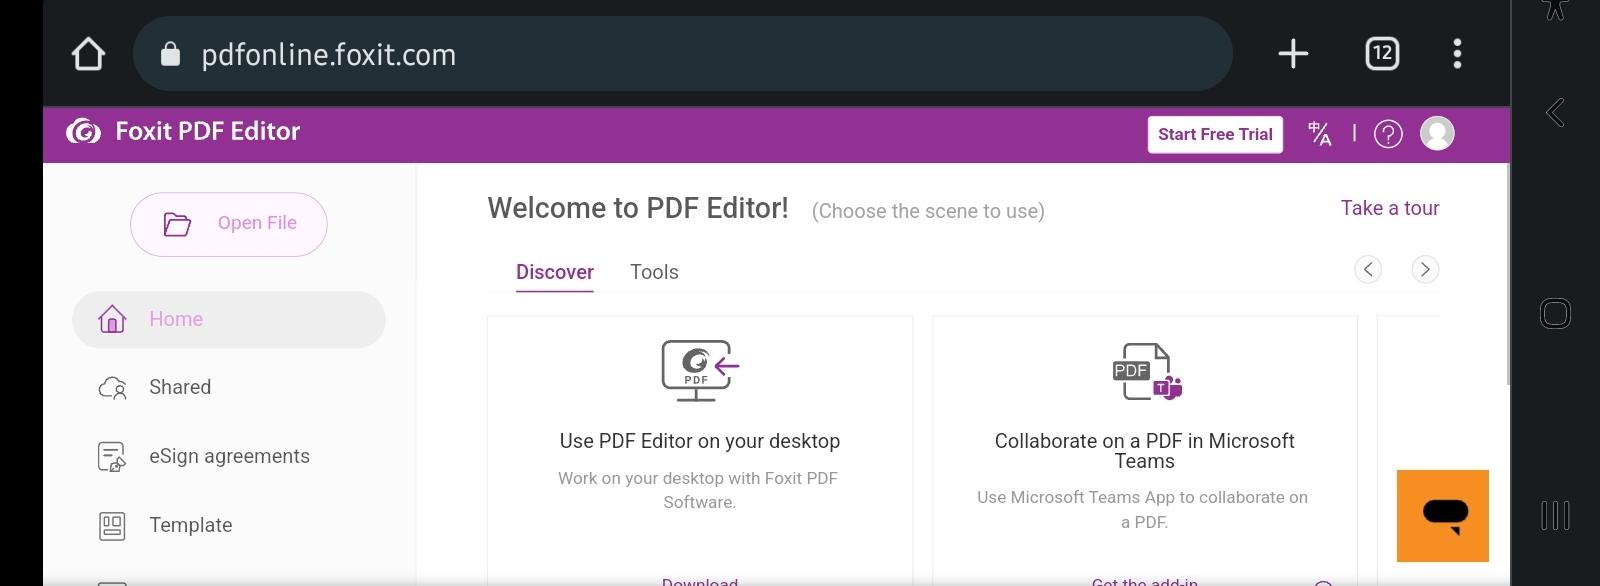Viewport: 1600px width, 586px height.
Task: Switch to the Discover tab
Action: (555, 272)
